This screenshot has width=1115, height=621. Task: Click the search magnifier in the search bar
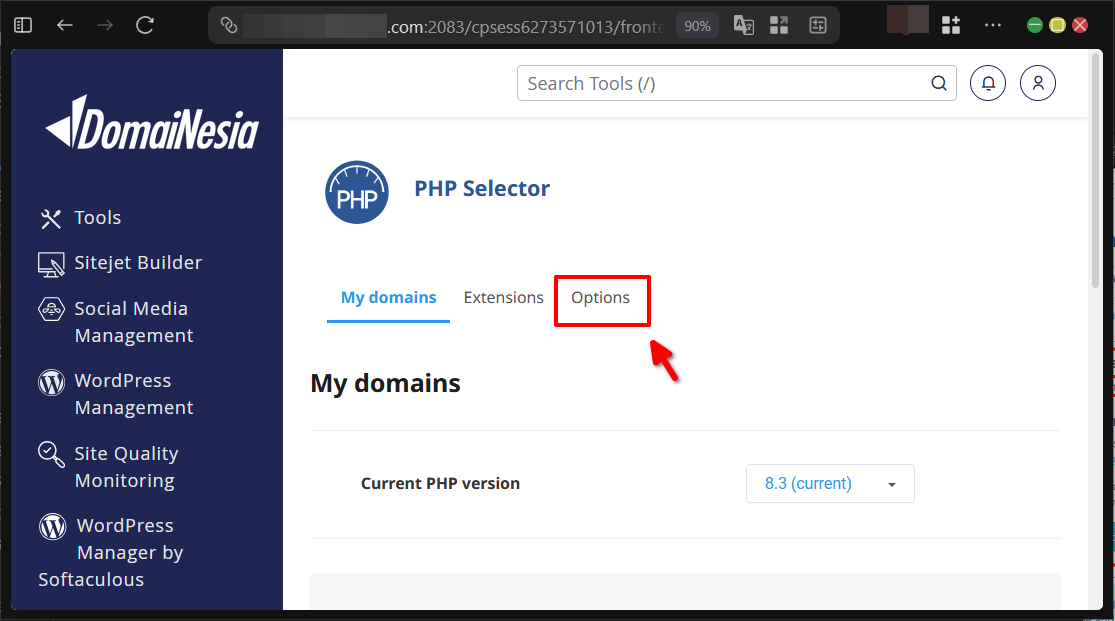(938, 83)
